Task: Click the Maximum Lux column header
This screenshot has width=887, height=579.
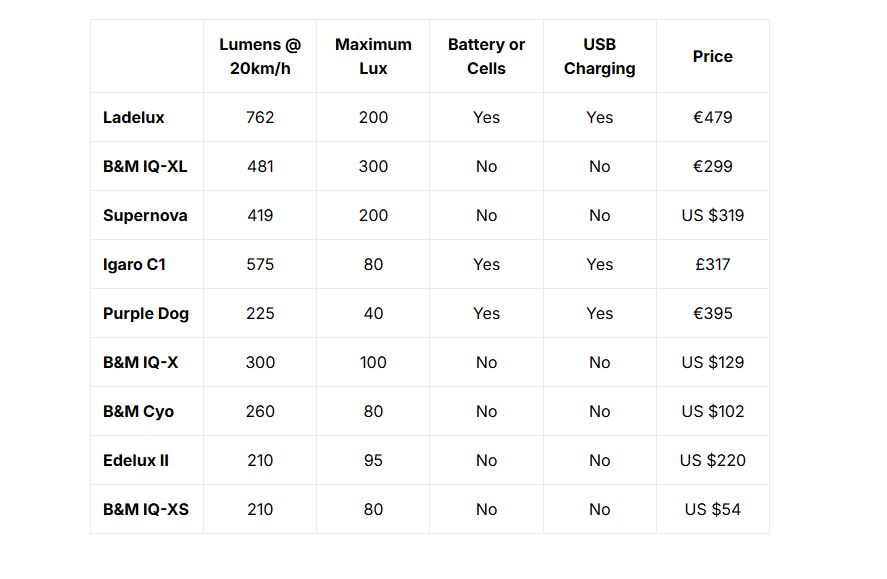Action: point(373,56)
